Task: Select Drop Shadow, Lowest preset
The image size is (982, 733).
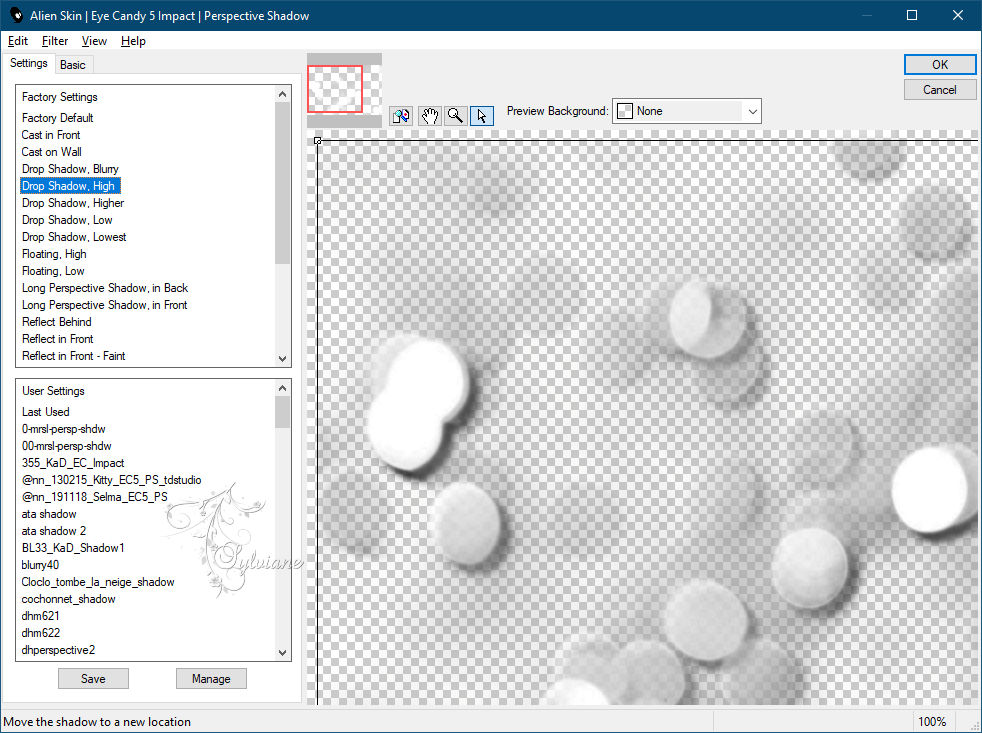Action: click(x=74, y=237)
